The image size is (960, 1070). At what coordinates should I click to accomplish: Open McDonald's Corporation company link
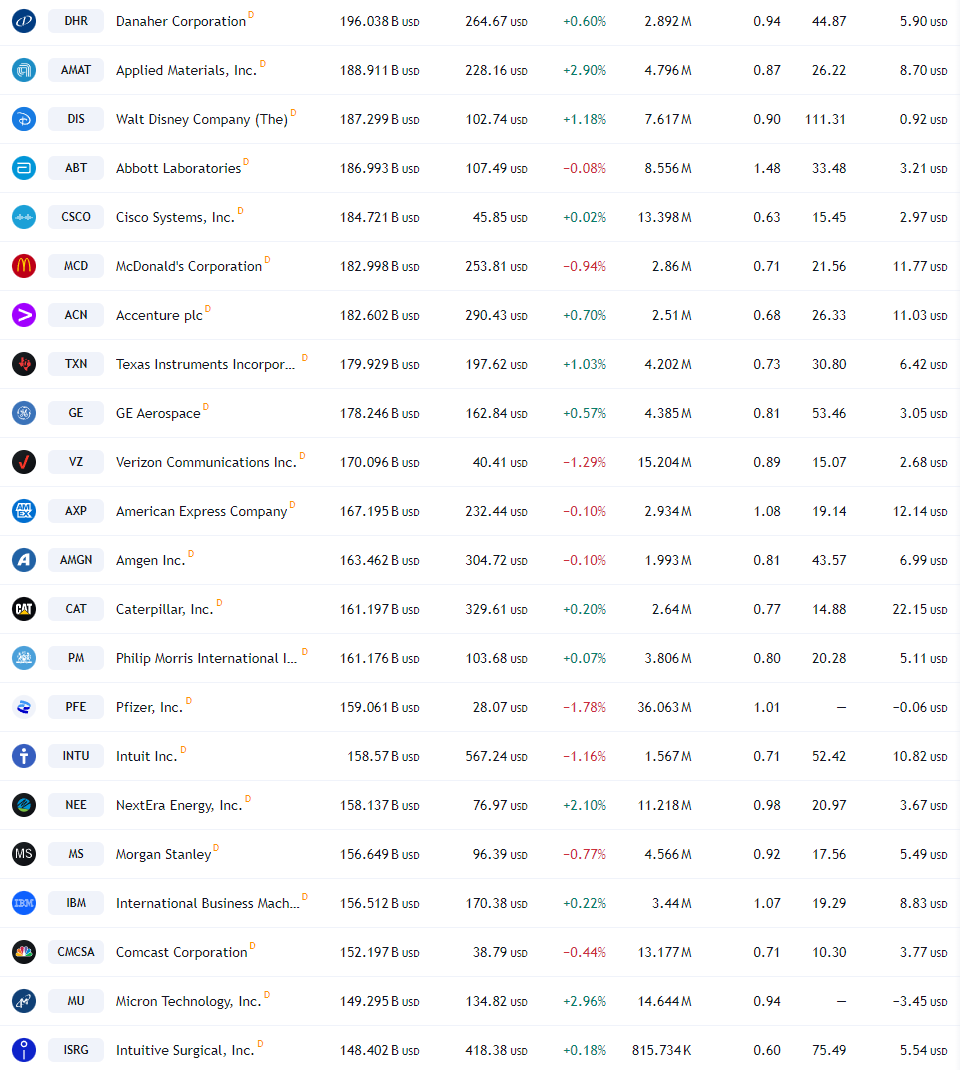point(189,266)
